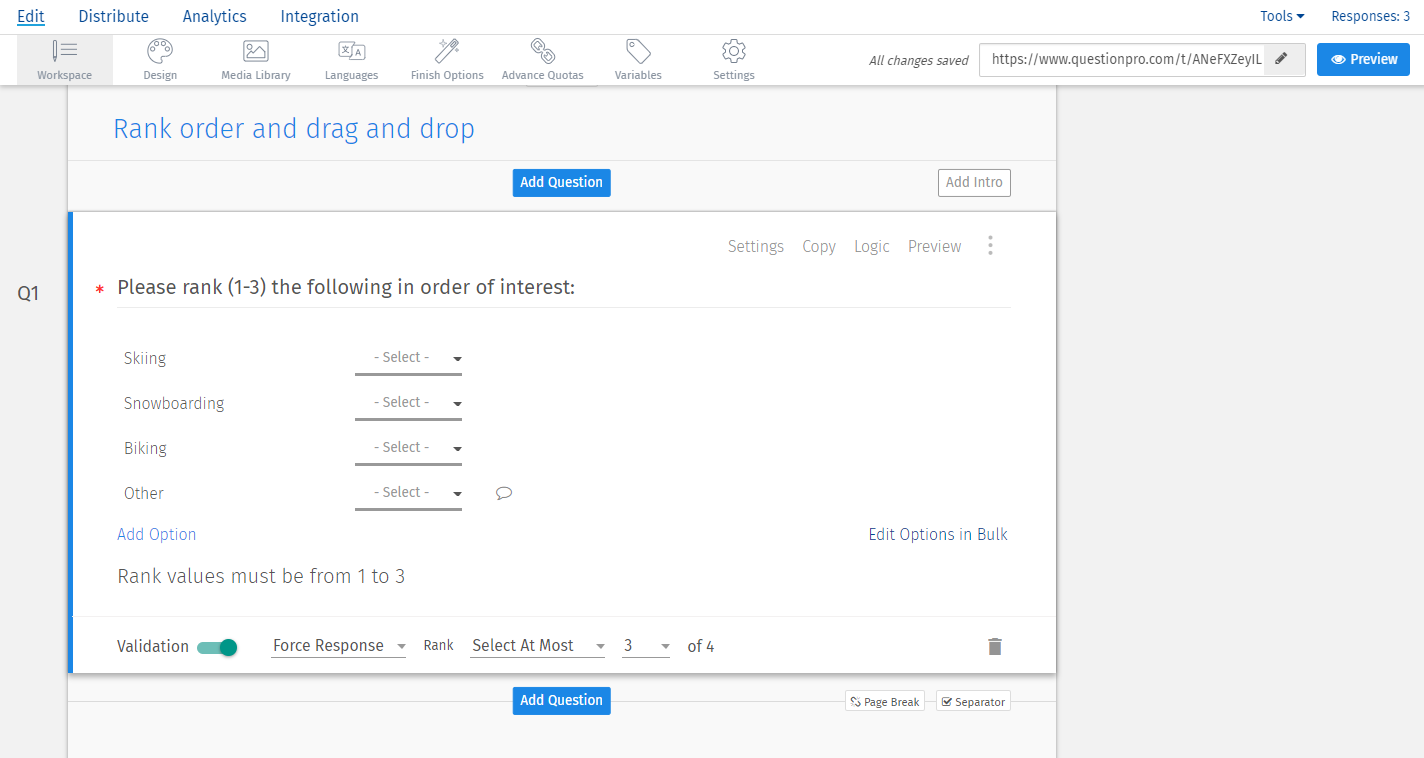1424x758 pixels.
Task: Click the Add Question button
Action: pyautogui.click(x=561, y=182)
